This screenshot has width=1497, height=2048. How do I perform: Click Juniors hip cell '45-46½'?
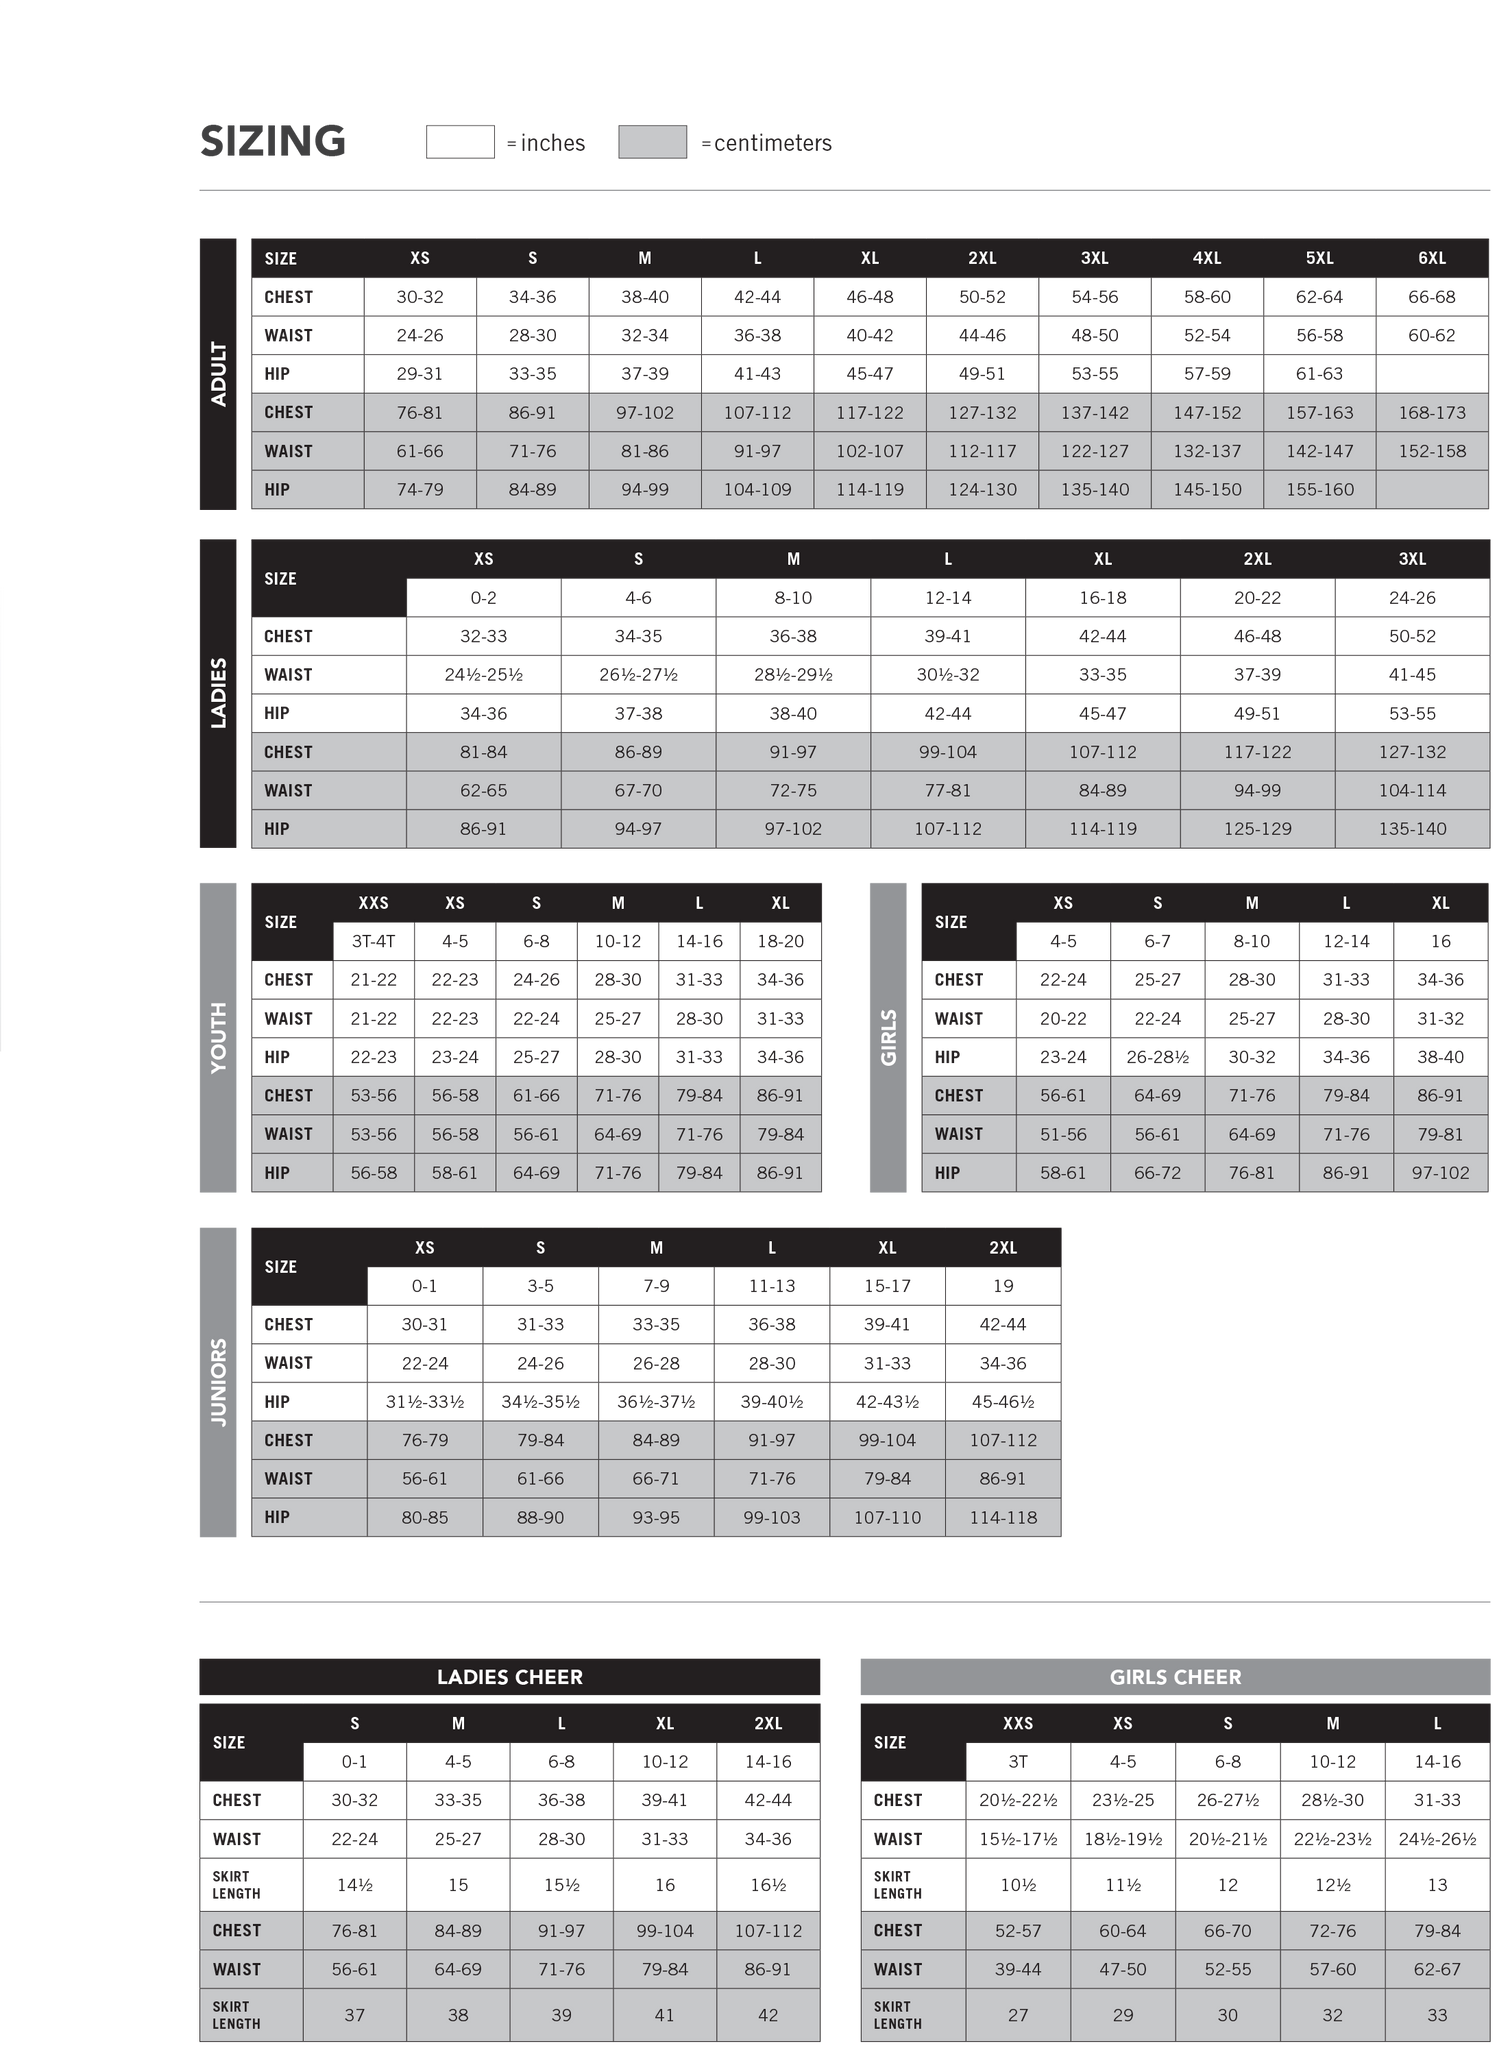[x=1003, y=1402]
